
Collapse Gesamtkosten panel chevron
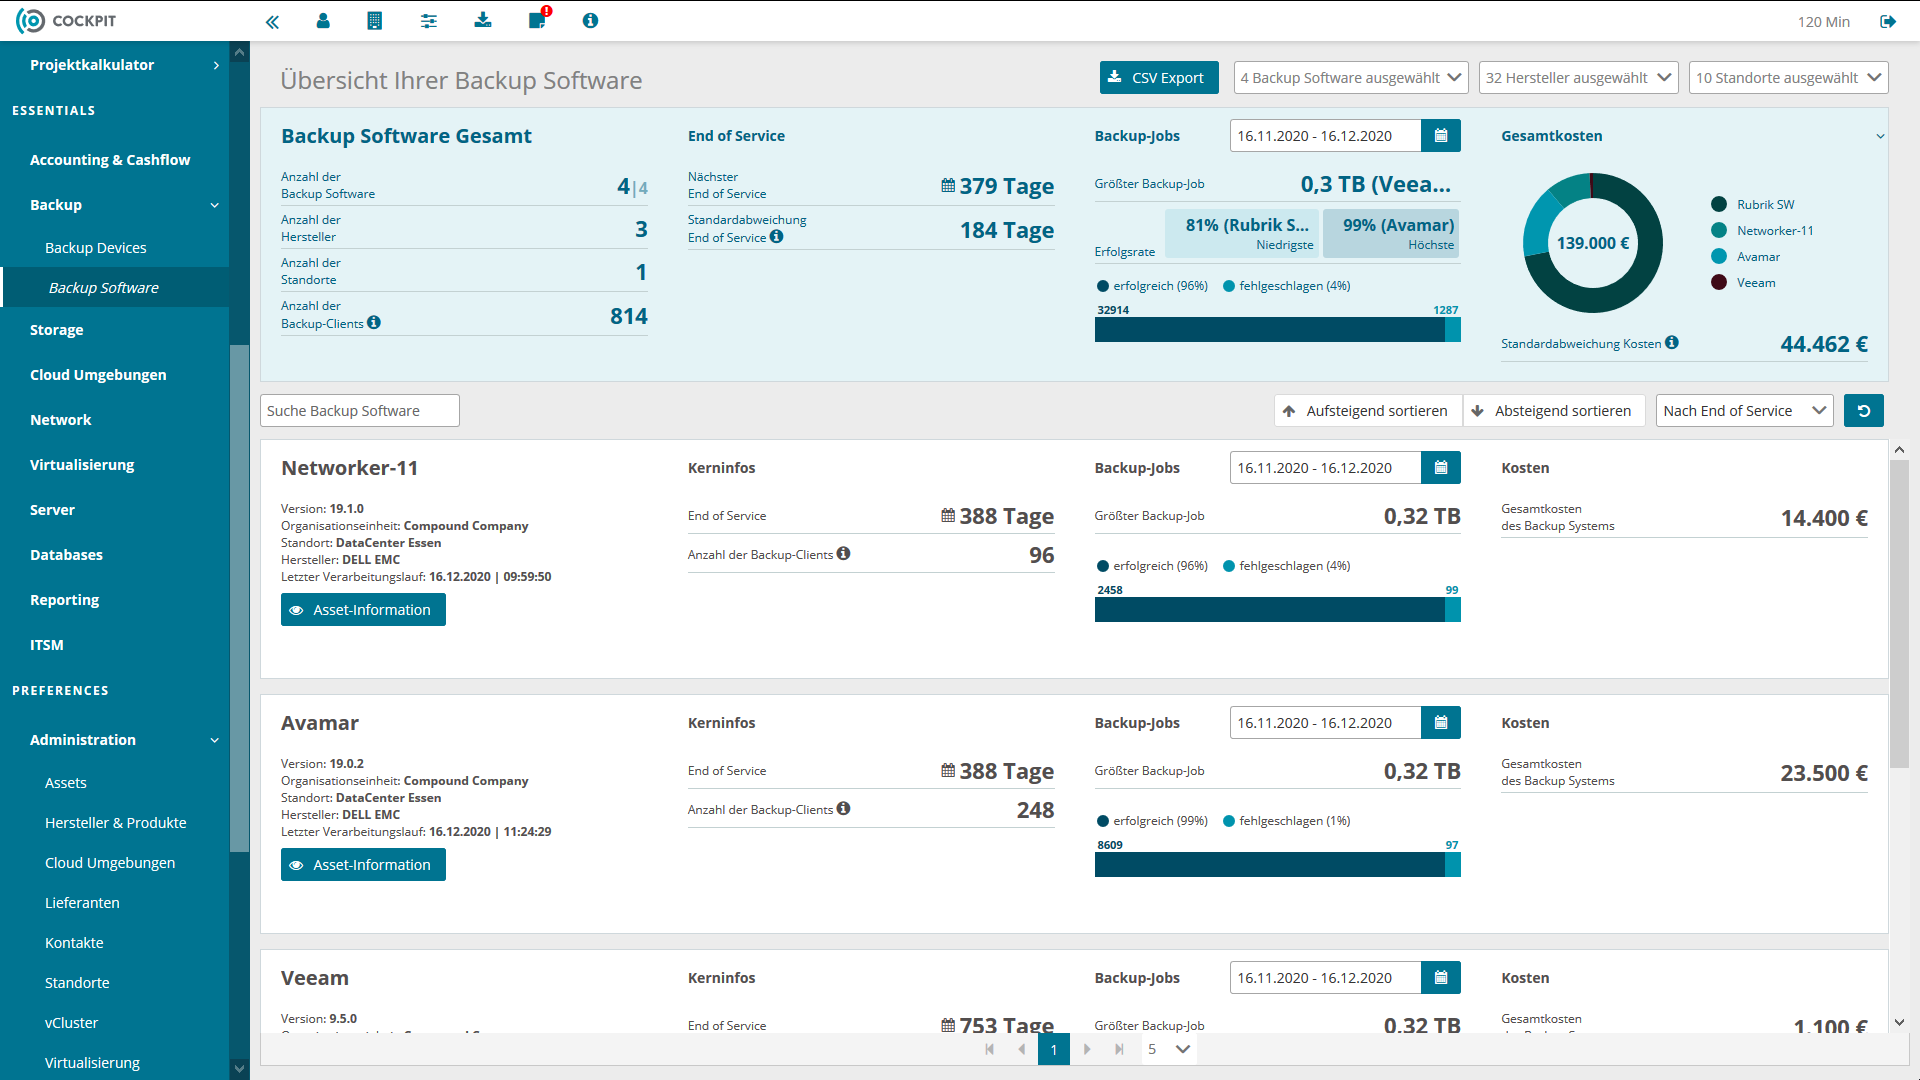pyautogui.click(x=1880, y=136)
